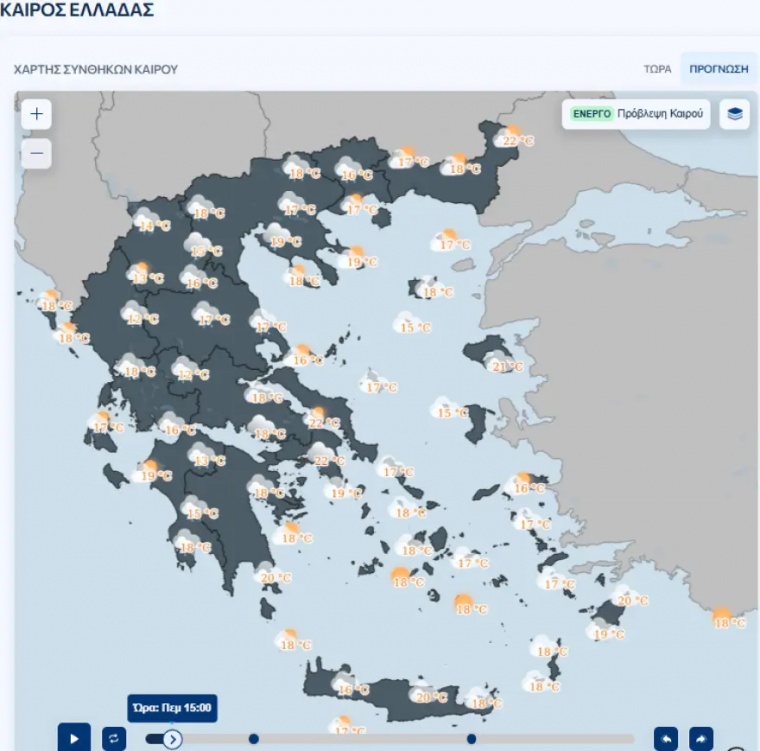The image size is (760, 751).
Task: Zoom out with the minus button
Action: pos(37,154)
